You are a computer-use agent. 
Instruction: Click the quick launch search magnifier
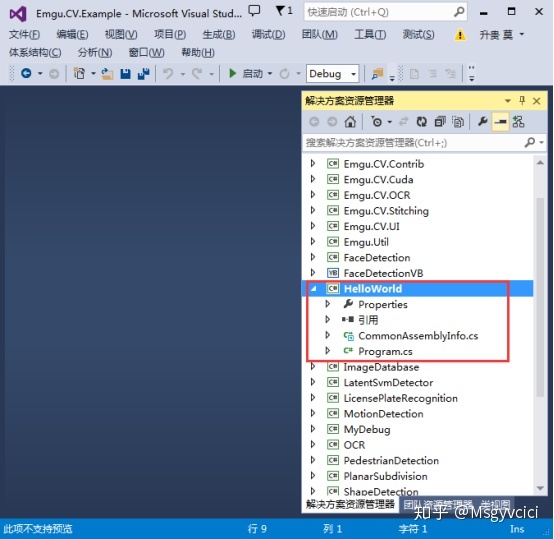pos(459,12)
